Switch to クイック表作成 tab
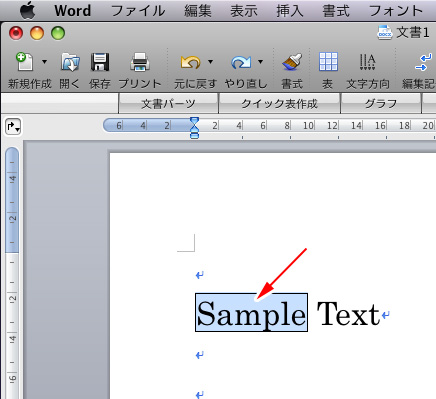This screenshot has height=399, width=436. 279,104
